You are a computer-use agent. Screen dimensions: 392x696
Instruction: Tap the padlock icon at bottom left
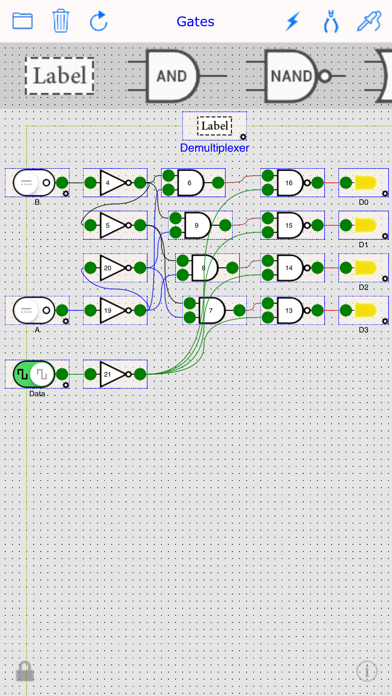(x=25, y=671)
